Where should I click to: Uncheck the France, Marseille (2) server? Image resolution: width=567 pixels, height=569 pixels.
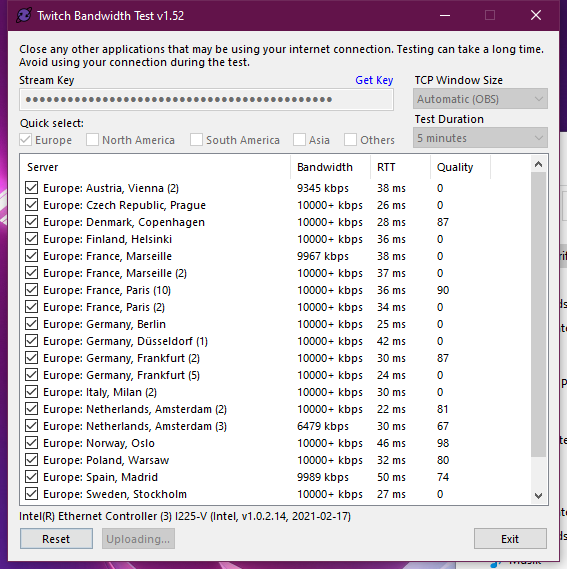[x=32, y=273]
